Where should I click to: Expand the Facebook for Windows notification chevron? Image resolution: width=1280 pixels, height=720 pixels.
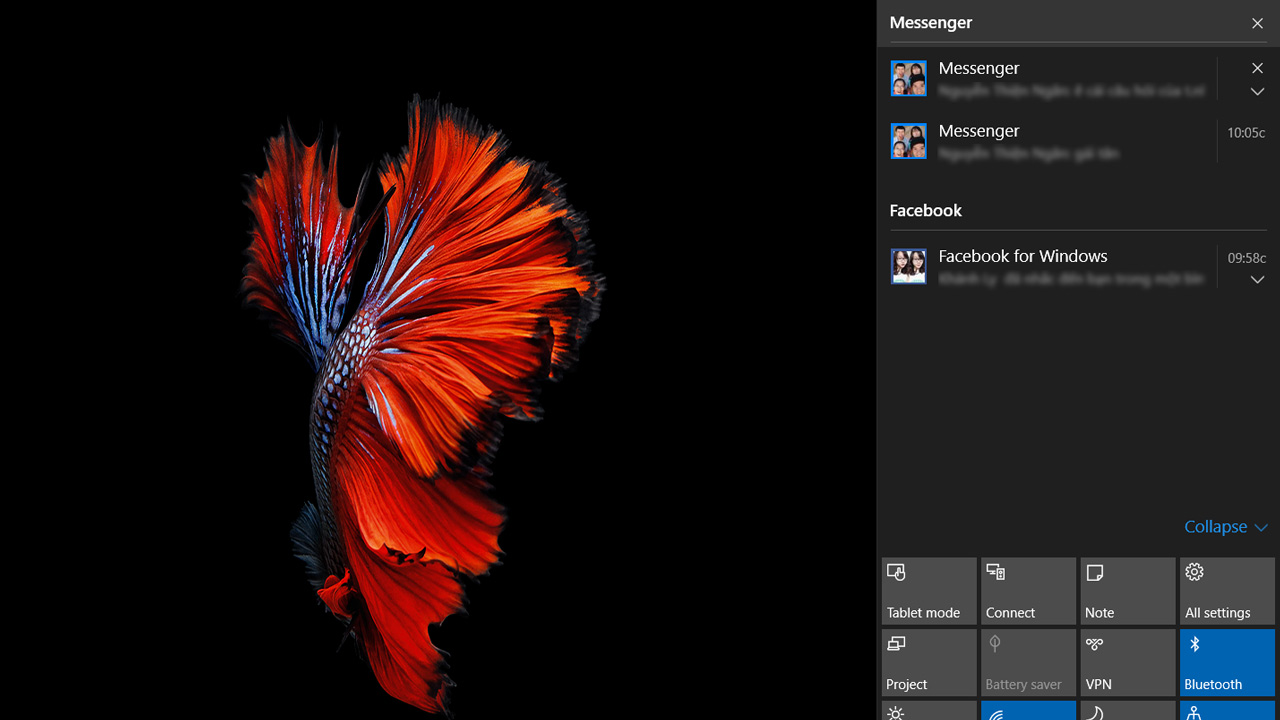point(1257,280)
